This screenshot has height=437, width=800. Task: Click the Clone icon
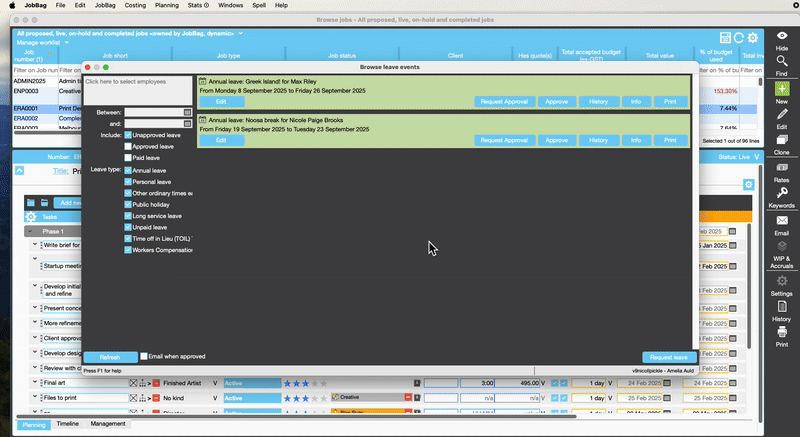(x=782, y=140)
